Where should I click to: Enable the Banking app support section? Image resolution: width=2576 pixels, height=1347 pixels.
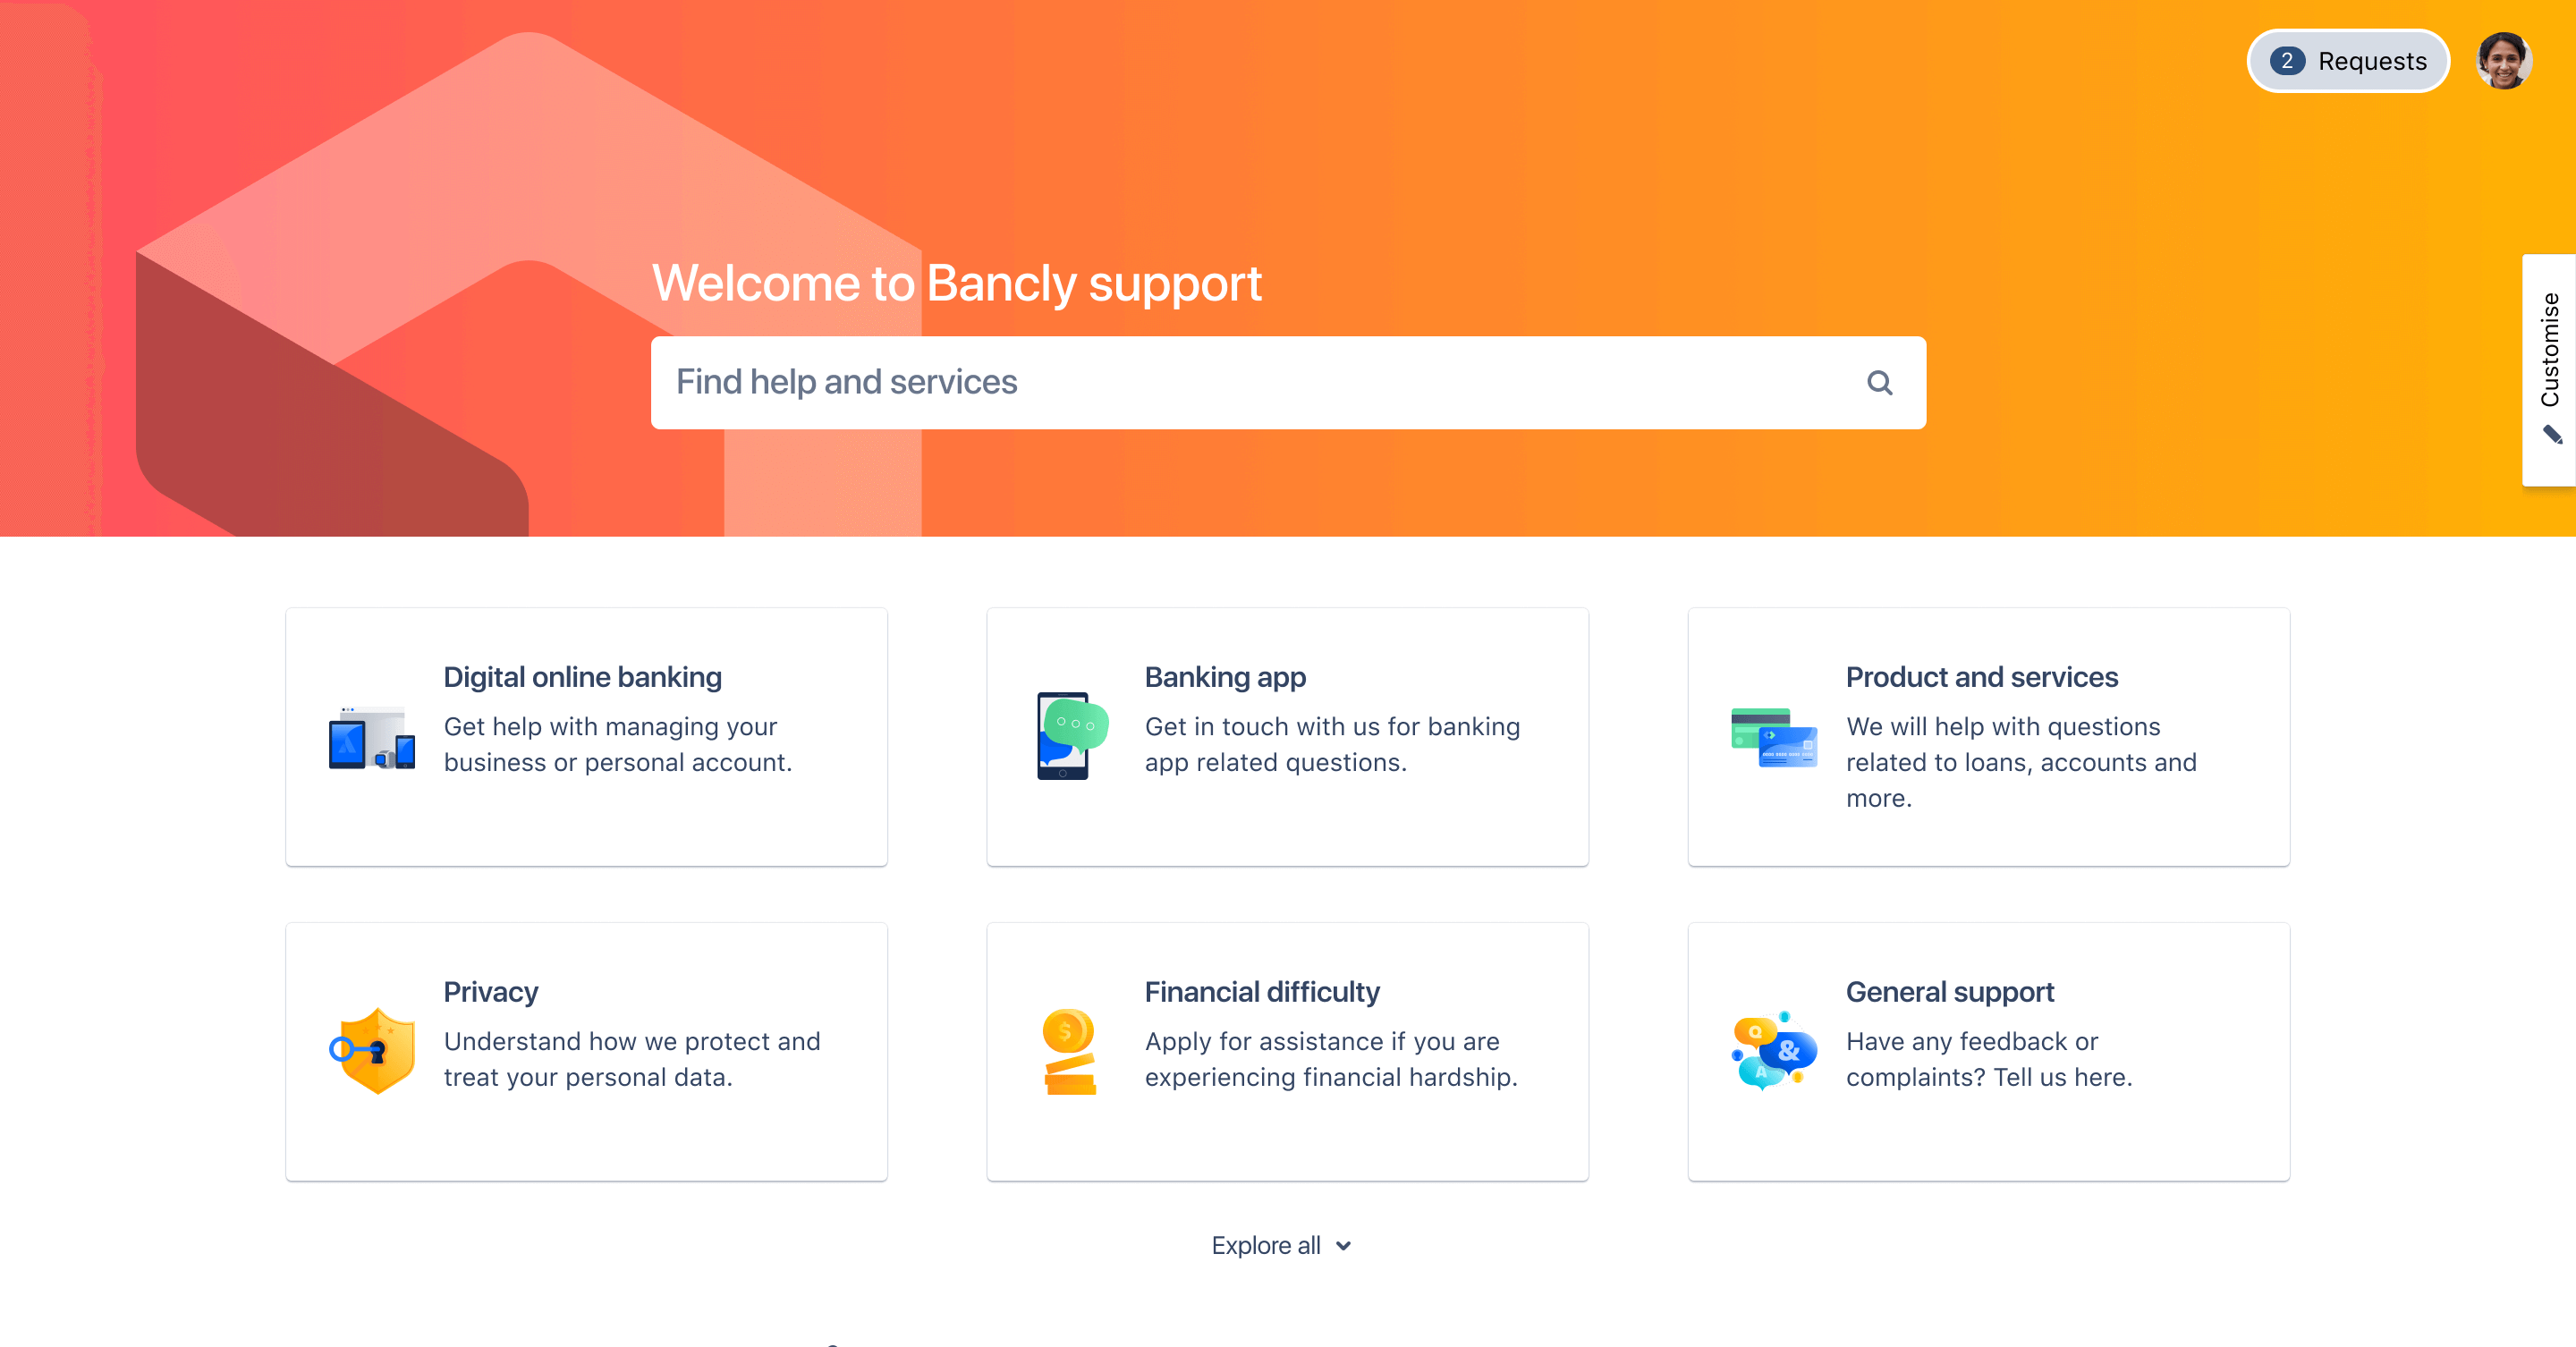(1286, 735)
